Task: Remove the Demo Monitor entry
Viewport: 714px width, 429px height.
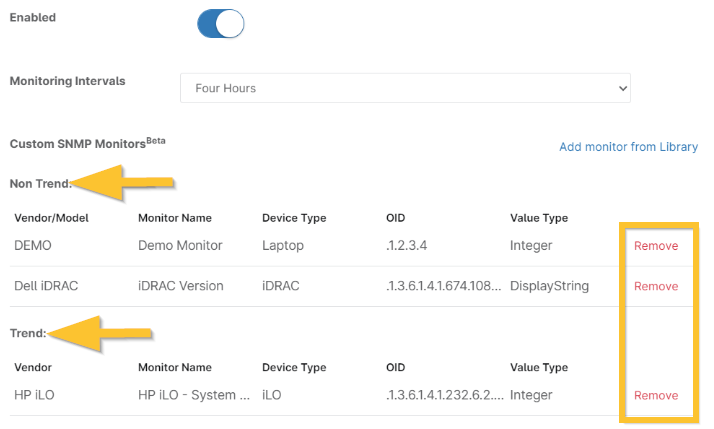Action: pos(655,246)
